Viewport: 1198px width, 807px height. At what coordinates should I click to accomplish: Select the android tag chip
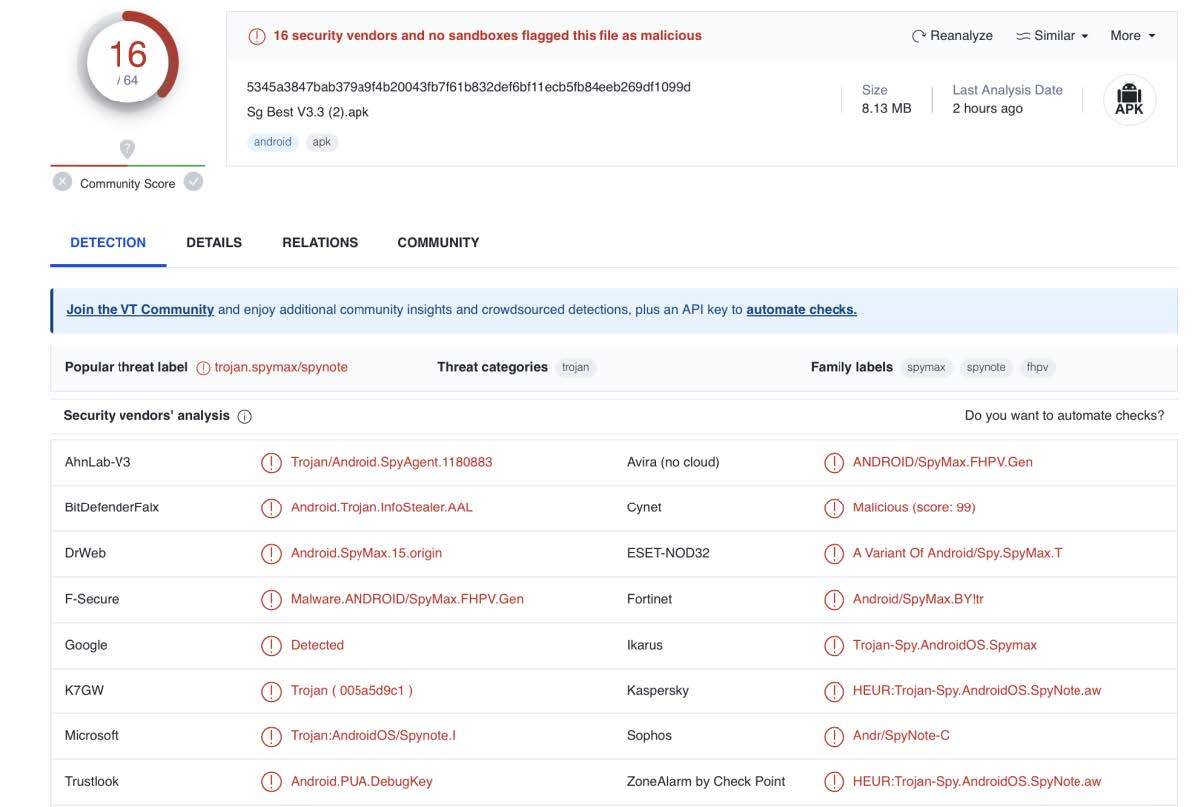pyautogui.click(x=272, y=142)
